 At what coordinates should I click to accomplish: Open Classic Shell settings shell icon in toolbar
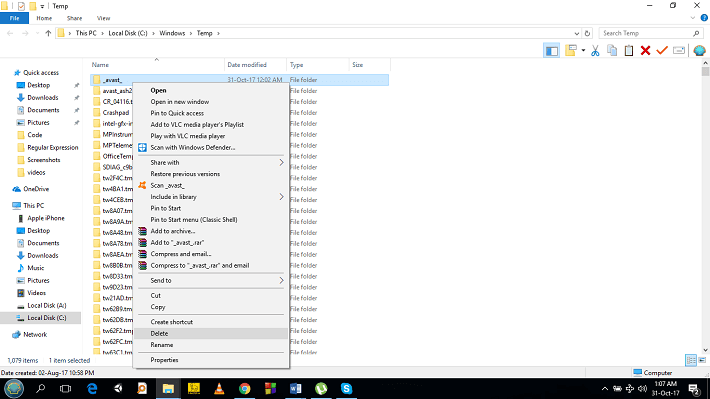(x=699, y=51)
